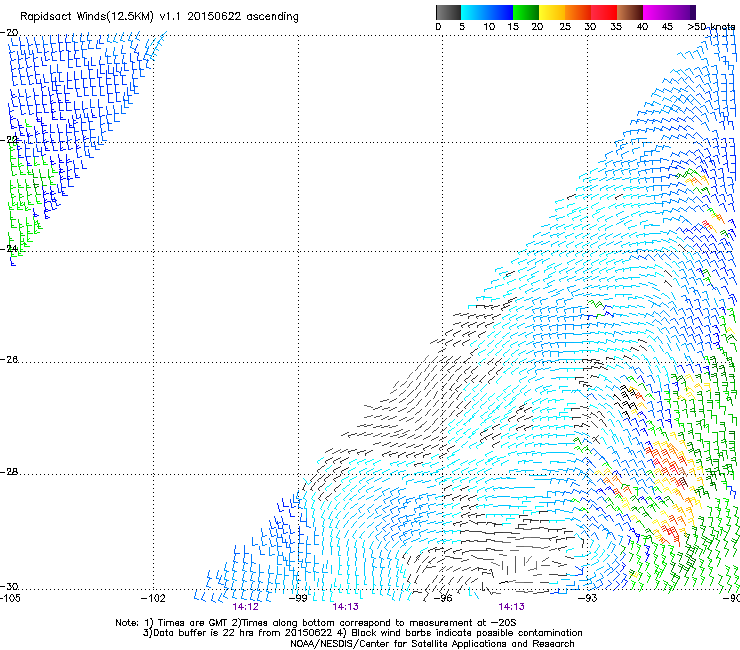This screenshot has width=740, height=650.
Task: Click the "-20" latitude axis label
Action: coord(9,33)
